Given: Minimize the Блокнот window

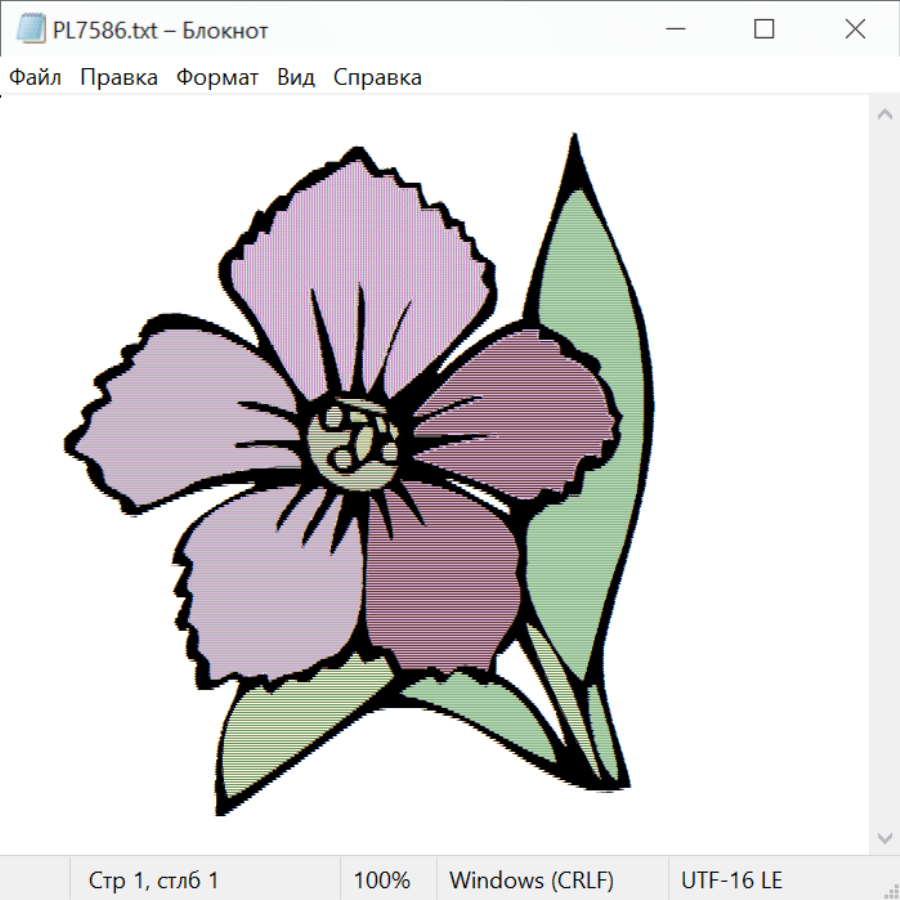Looking at the screenshot, I should coord(673,30).
